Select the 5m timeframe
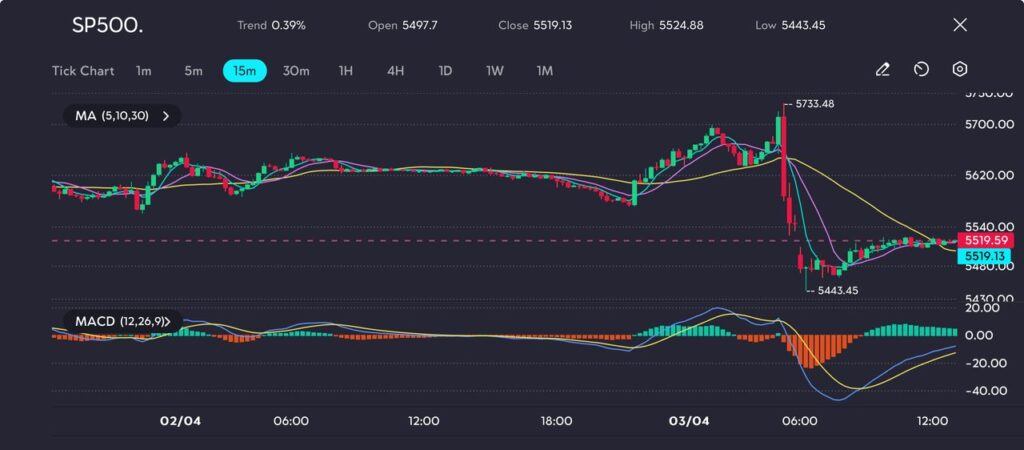The image size is (1024, 450). click(193, 71)
